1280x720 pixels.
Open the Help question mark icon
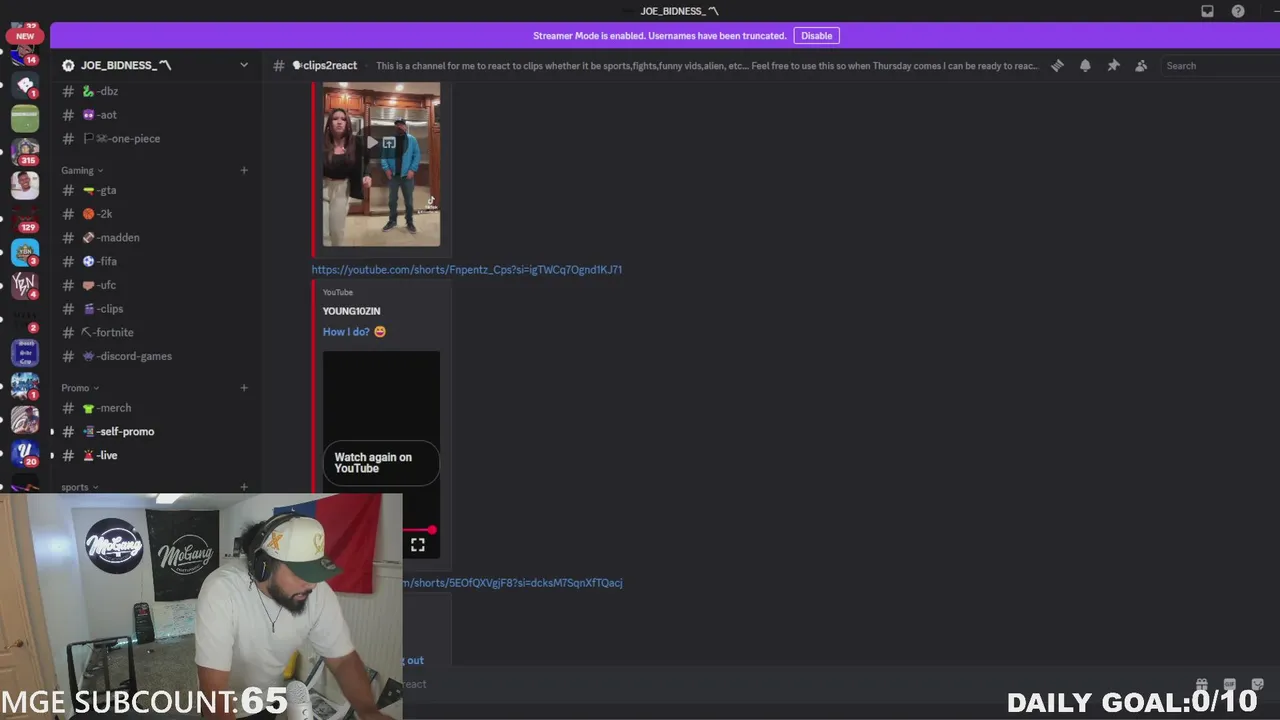point(1238,11)
